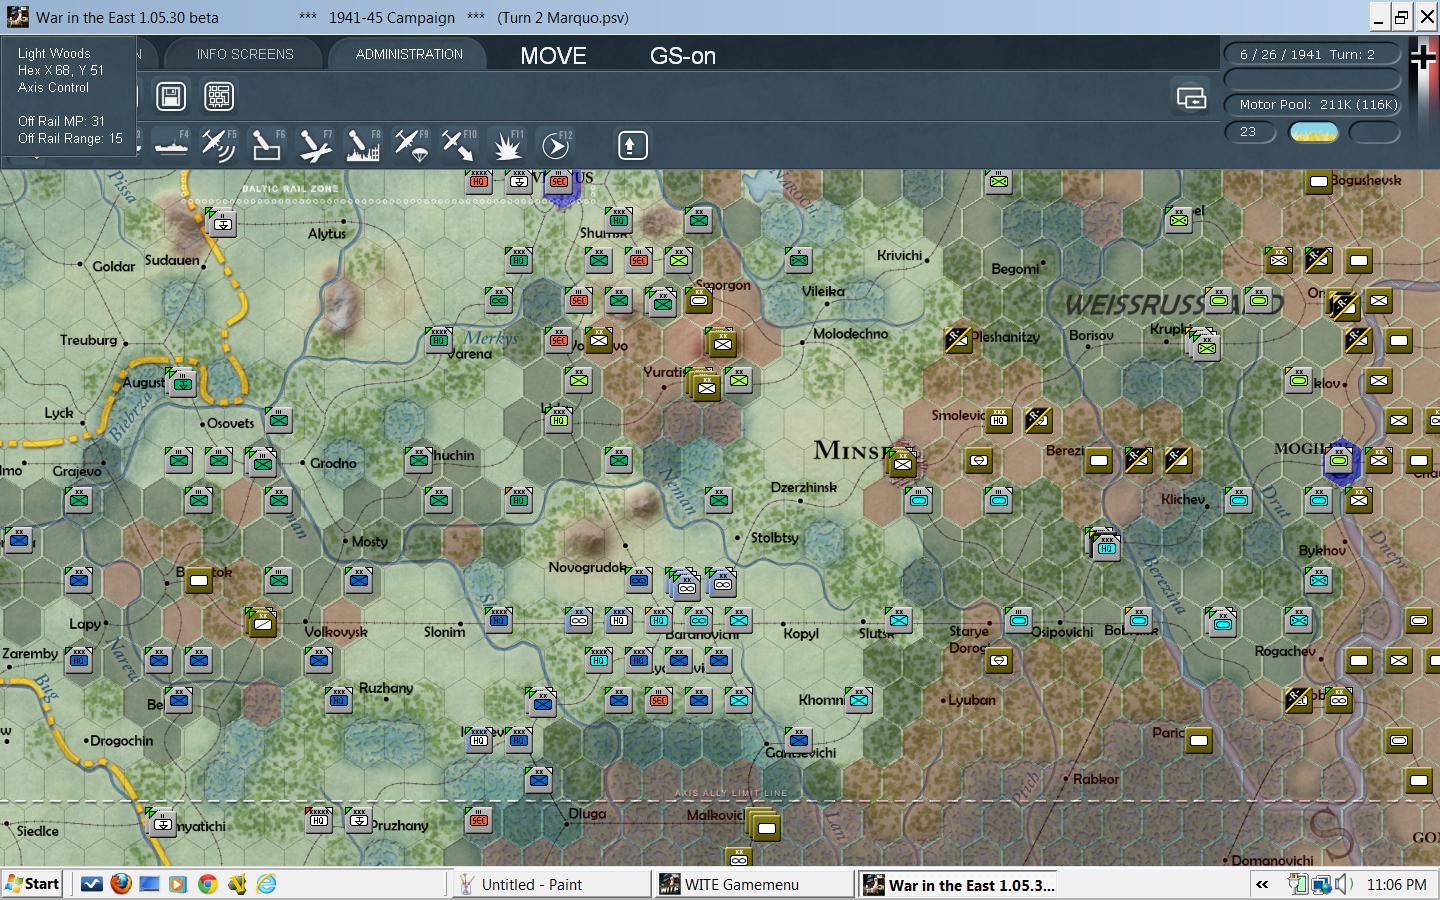Click the Lyuban town label on map

(x=972, y=700)
